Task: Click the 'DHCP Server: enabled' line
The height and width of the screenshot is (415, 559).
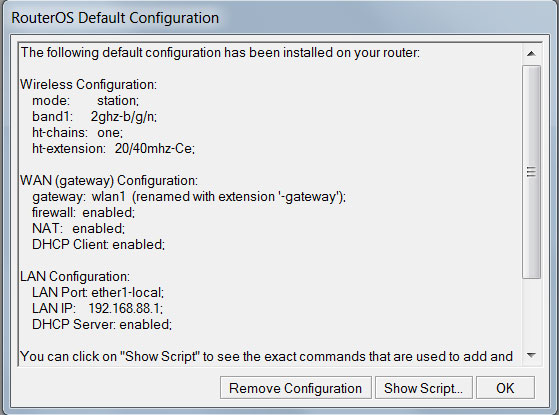Action: point(102,324)
